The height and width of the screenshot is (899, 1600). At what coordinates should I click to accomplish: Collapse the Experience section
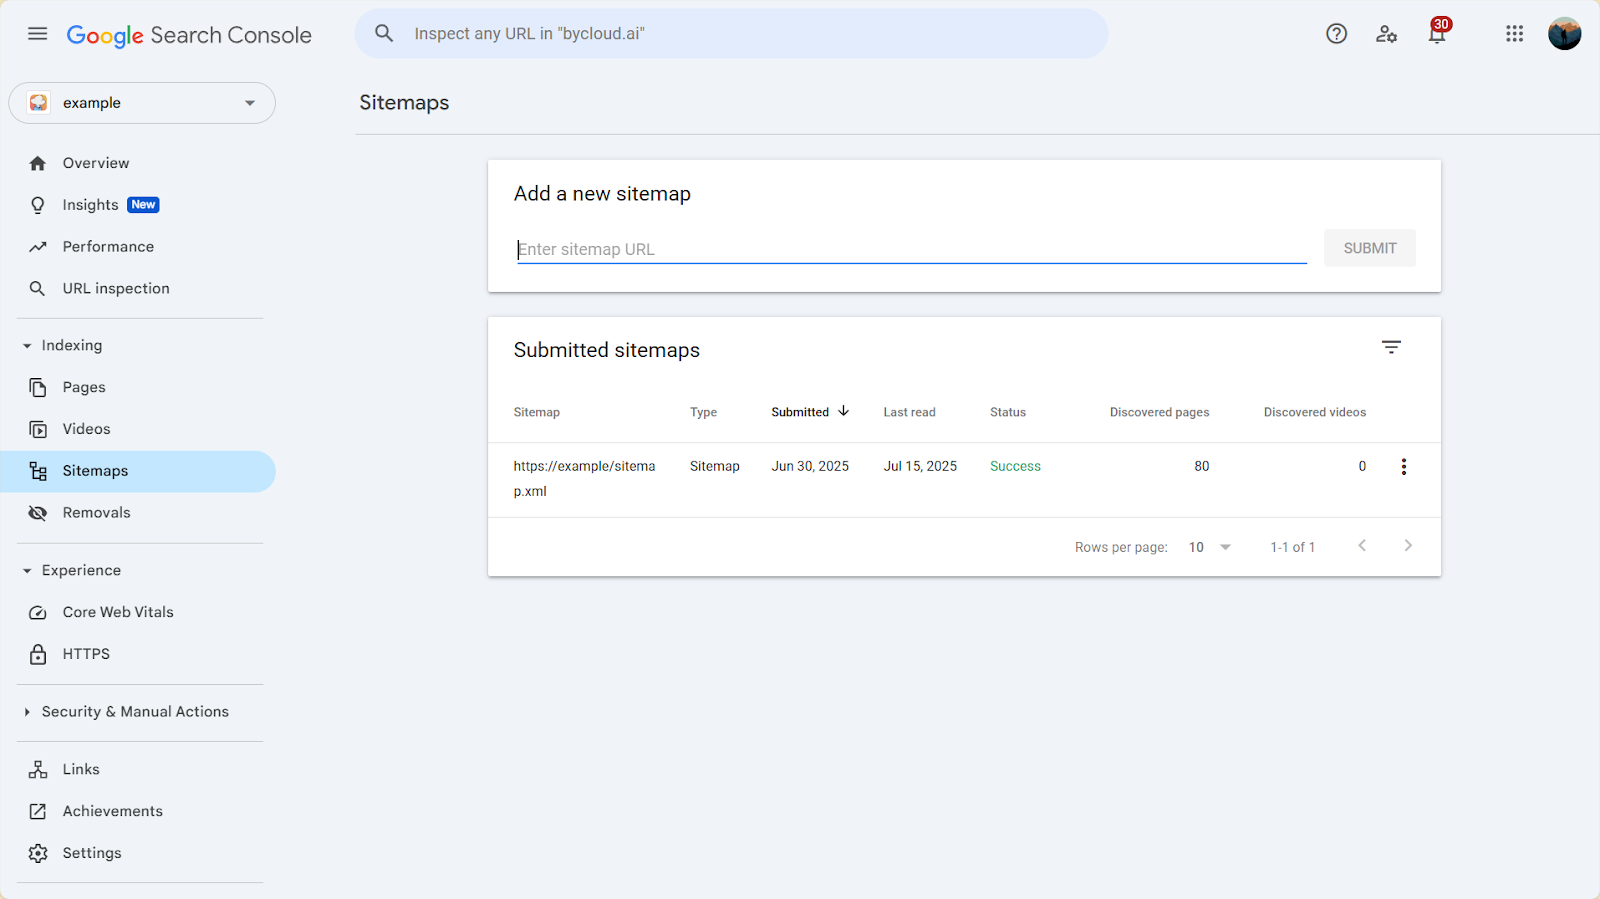tap(27, 571)
